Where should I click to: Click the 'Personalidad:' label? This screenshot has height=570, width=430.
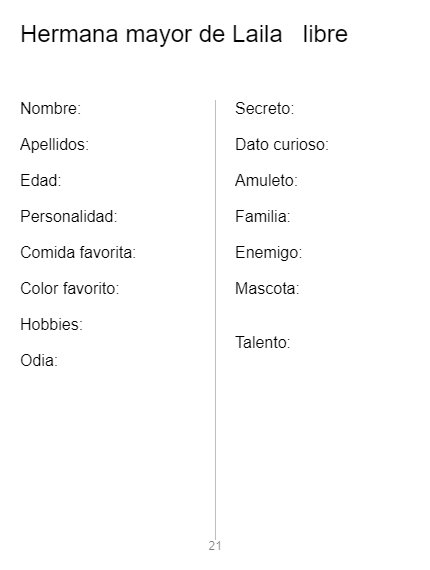coord(69,217)
